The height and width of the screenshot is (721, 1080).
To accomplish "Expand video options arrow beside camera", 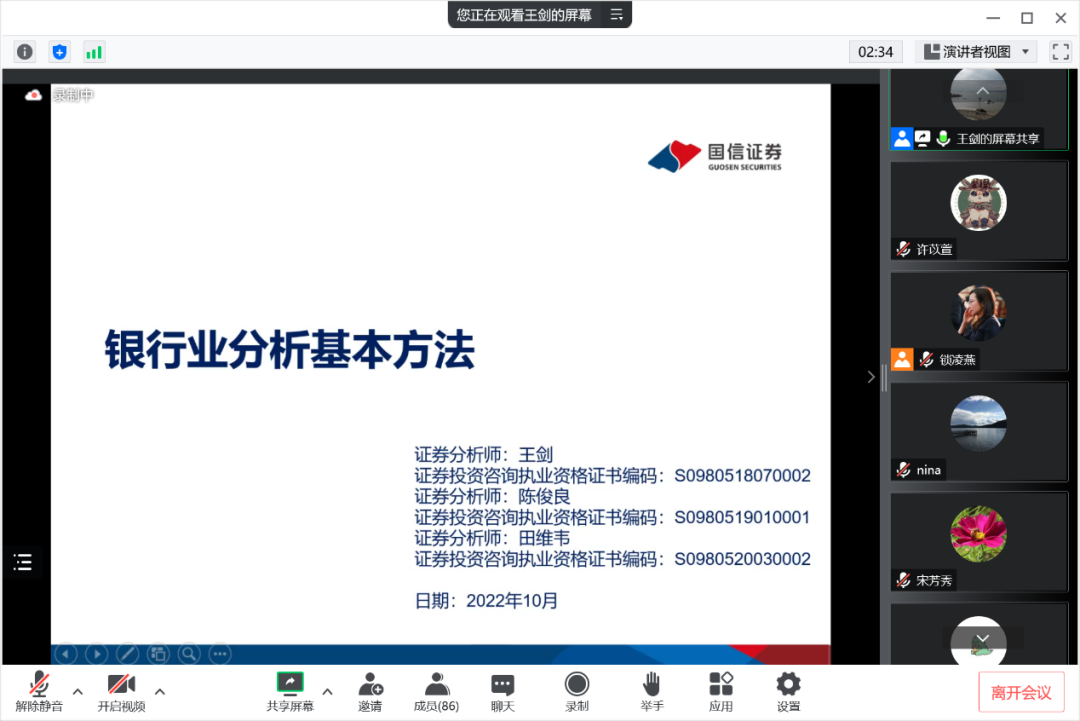I will pos(160,691).
